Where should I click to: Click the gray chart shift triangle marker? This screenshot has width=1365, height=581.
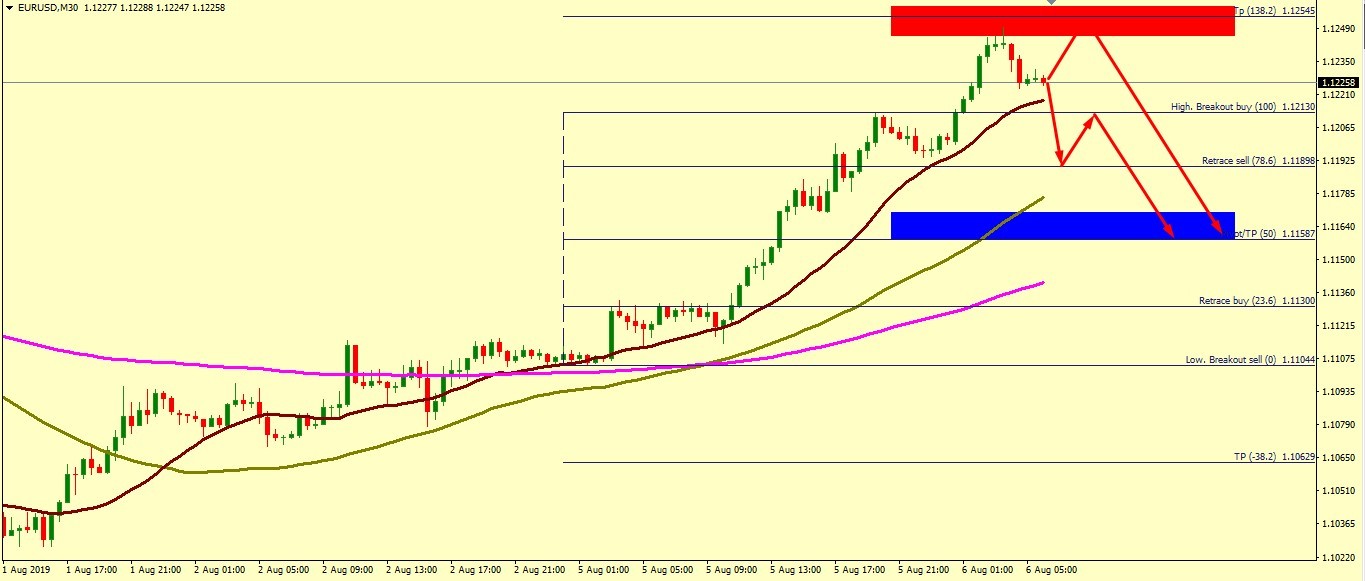coord(1050,3)
